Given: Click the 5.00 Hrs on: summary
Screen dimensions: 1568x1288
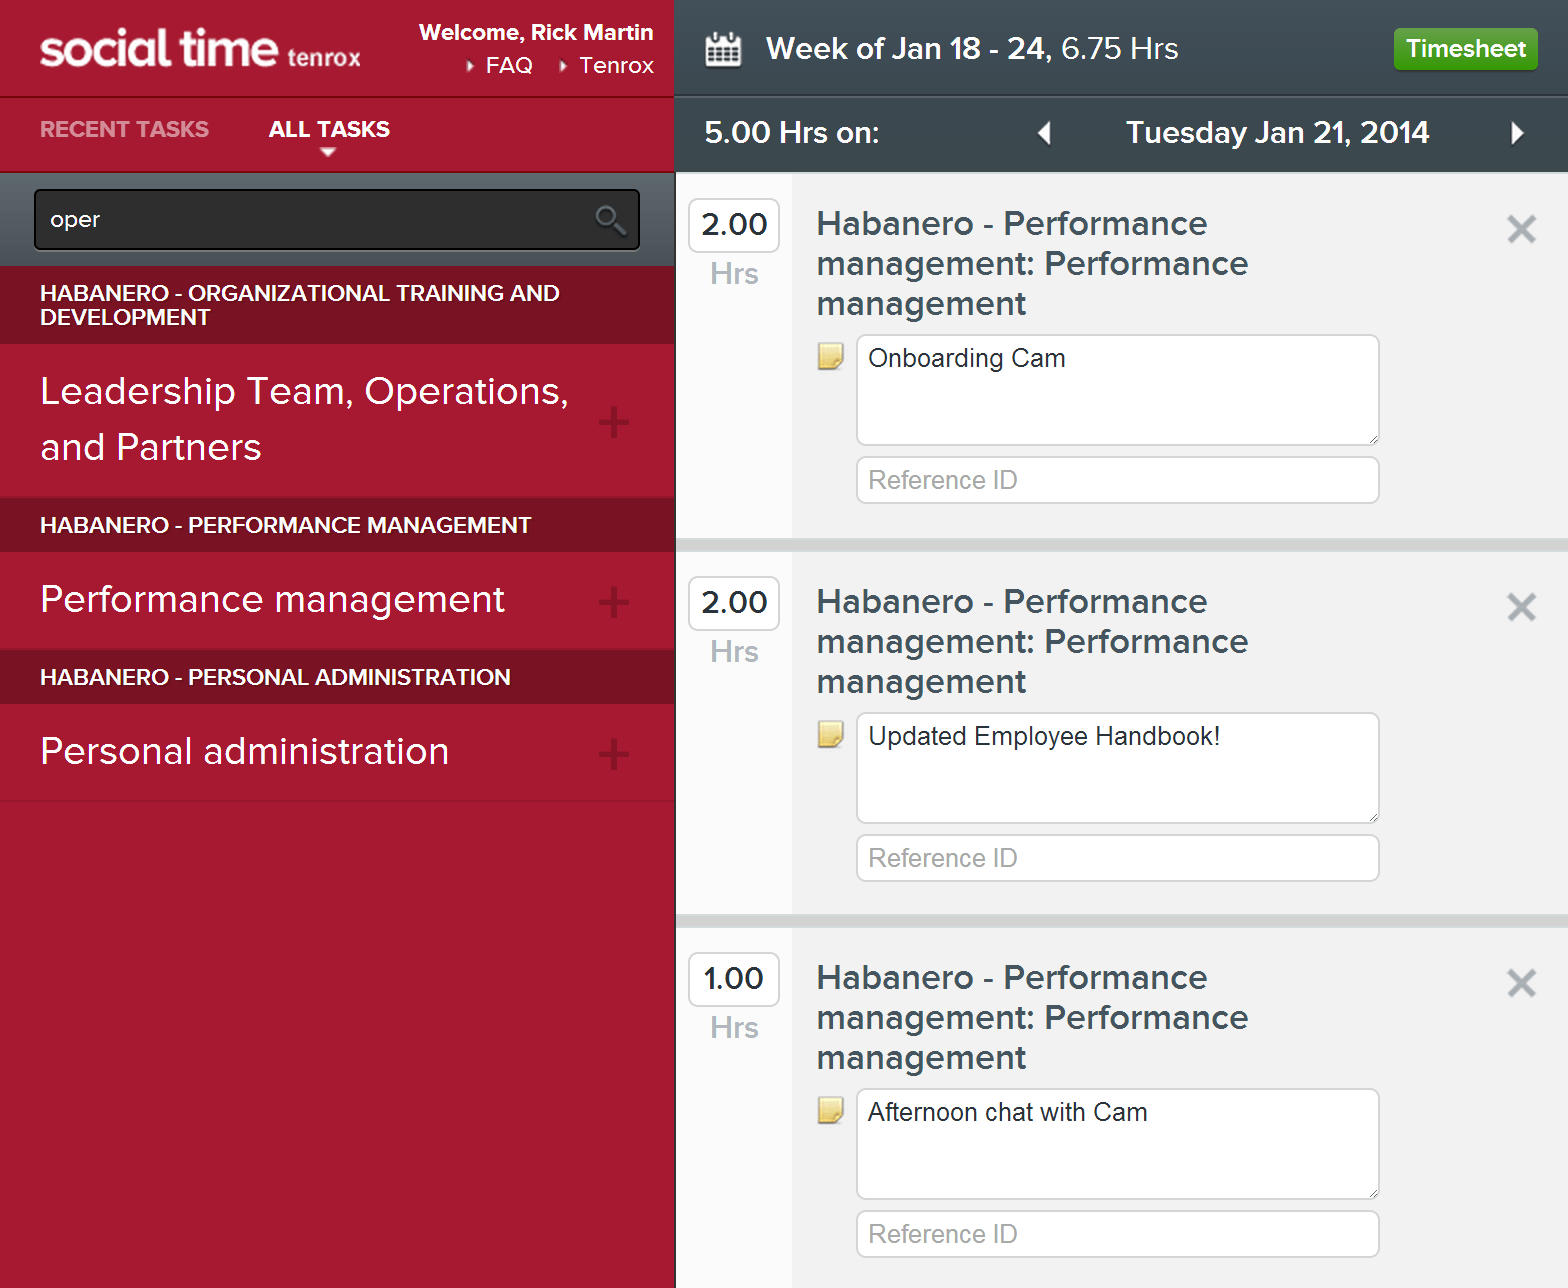Looking at the screenshot, I should pyautogui.click(x=792, y=133).
